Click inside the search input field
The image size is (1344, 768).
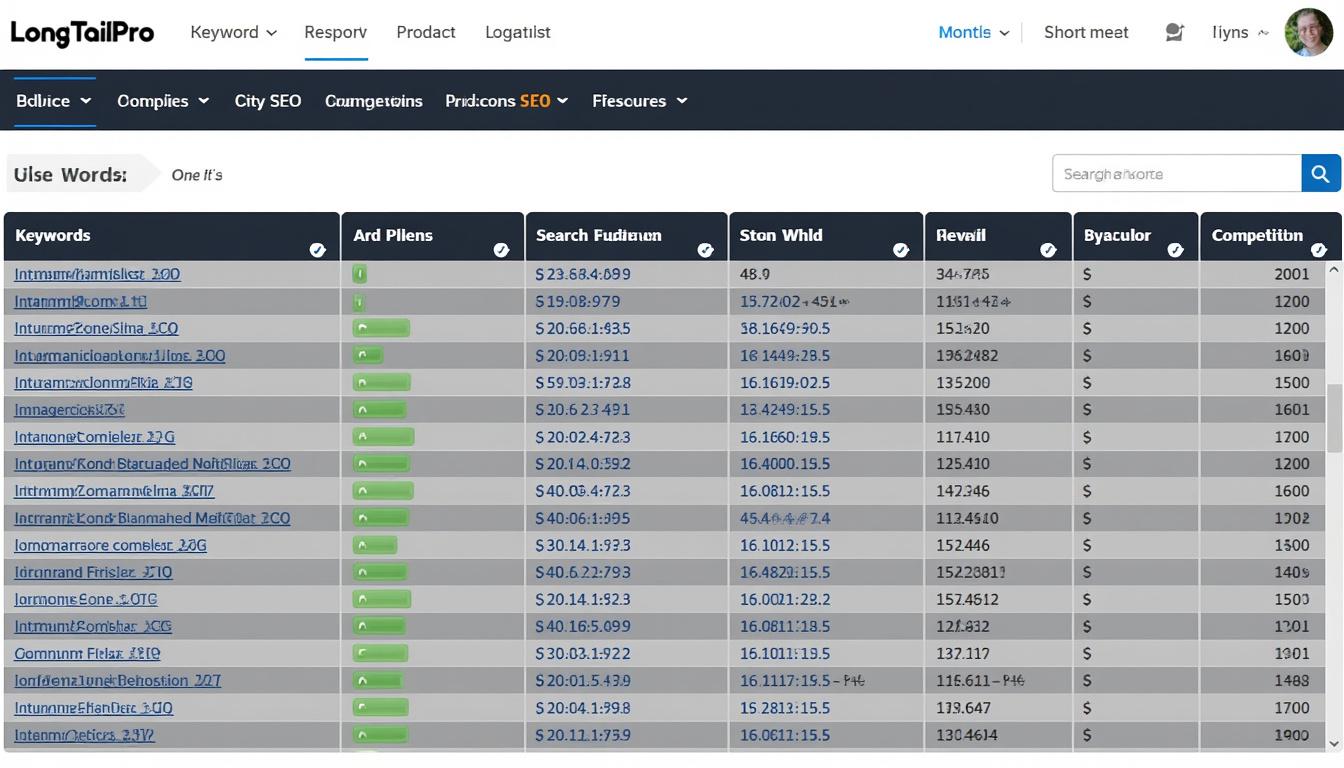tap(1176, 174)
